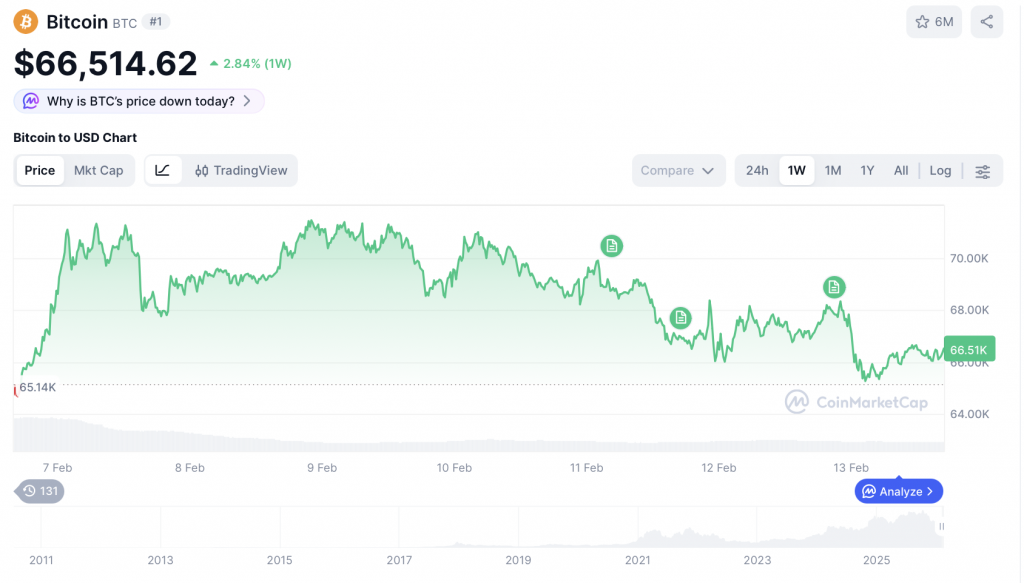This screenshot has height=583, width=1024.
Task: Expand the Compare dropdown
Action: pyautogui.click(x=678, y=170)
